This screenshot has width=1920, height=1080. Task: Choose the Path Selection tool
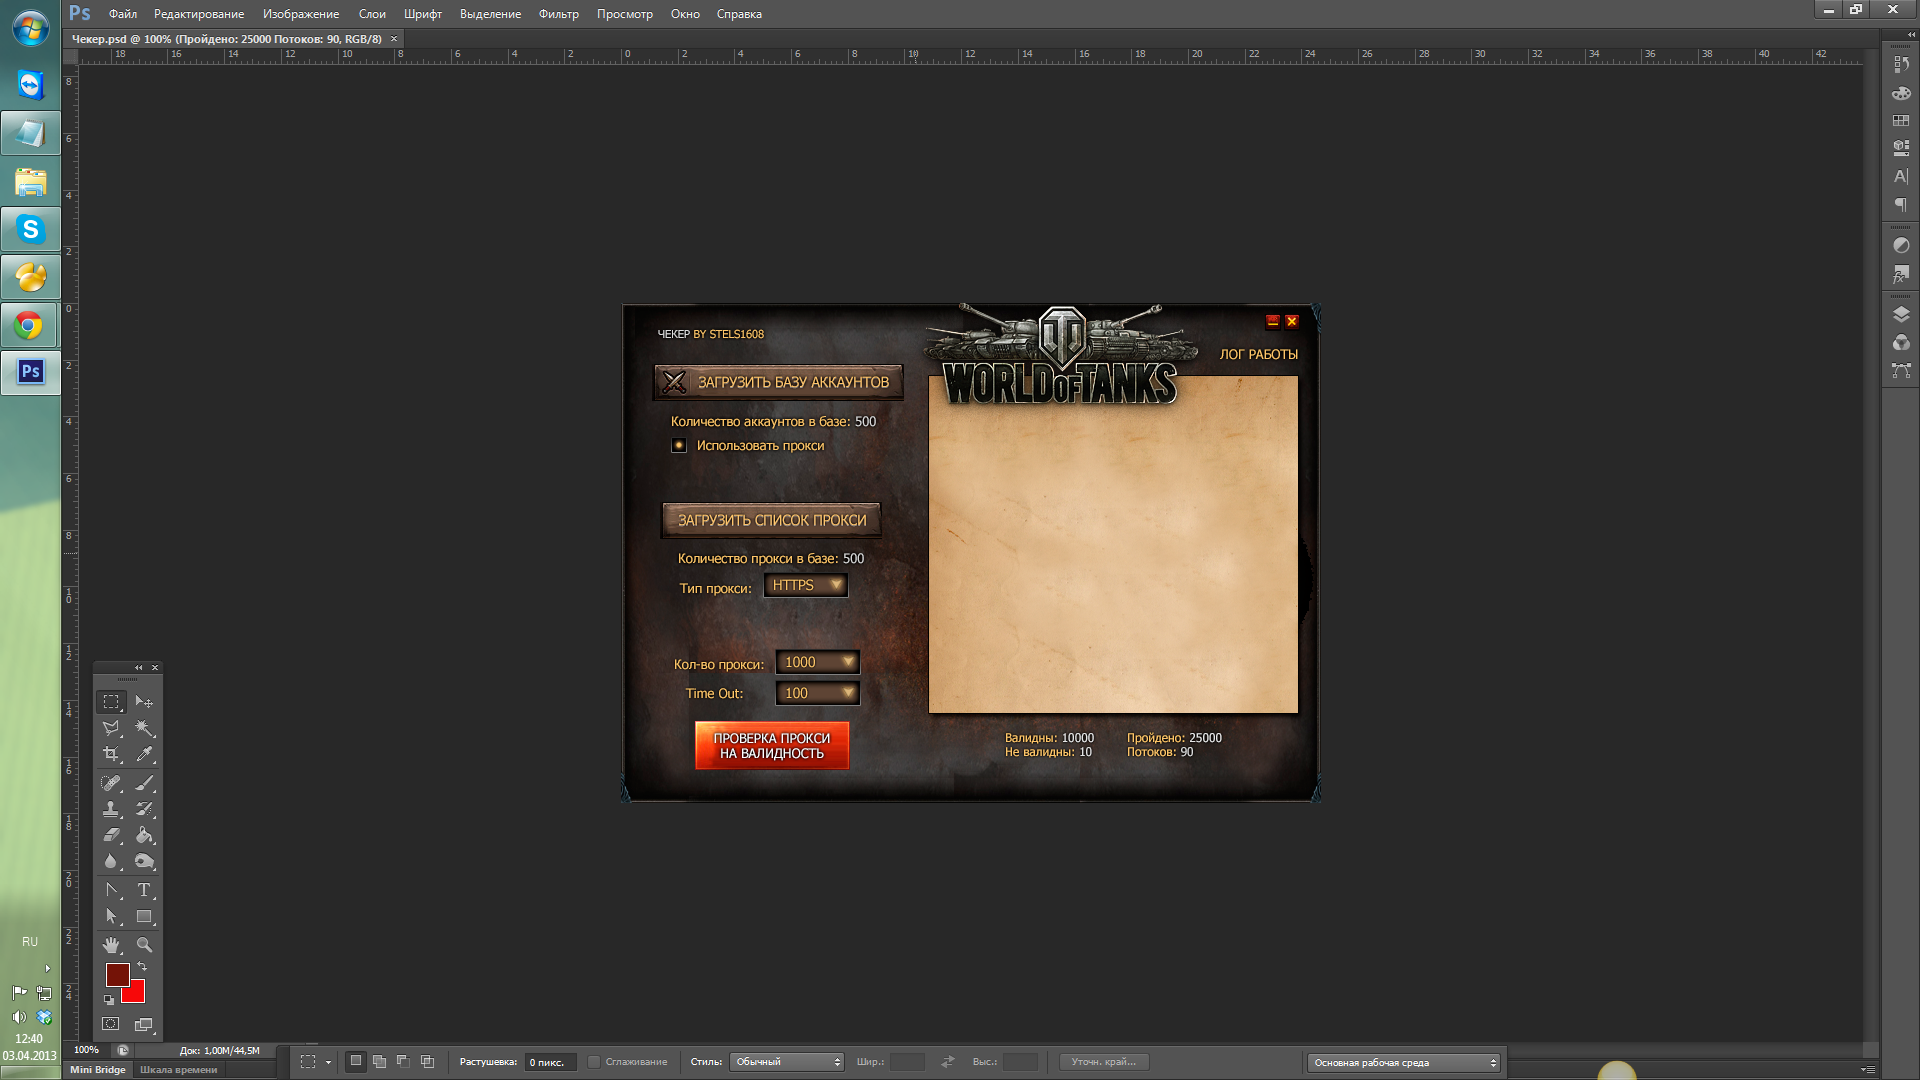coord(111,916)
